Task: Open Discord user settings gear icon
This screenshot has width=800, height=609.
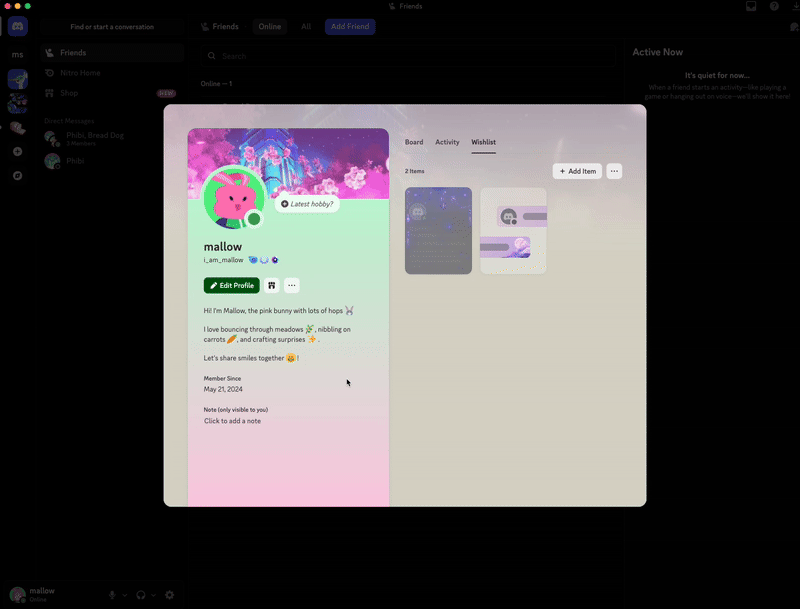Action: point(169,594)
